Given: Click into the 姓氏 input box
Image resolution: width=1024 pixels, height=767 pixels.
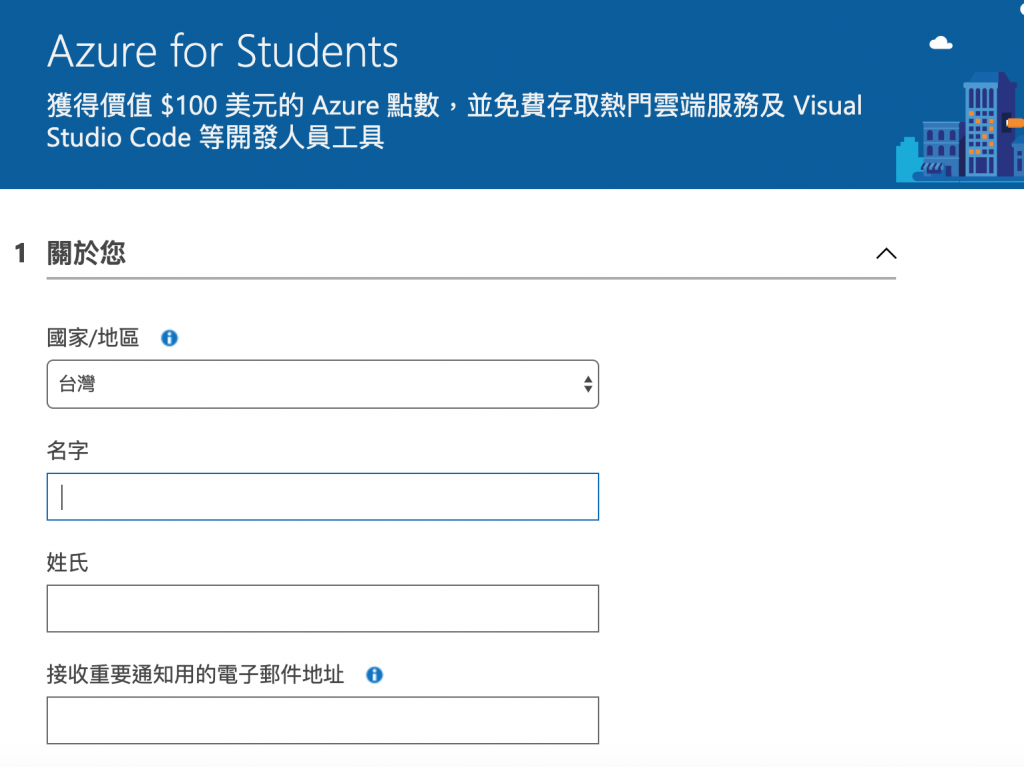Looking at the screenshot, I should click(x=322, y=608).
